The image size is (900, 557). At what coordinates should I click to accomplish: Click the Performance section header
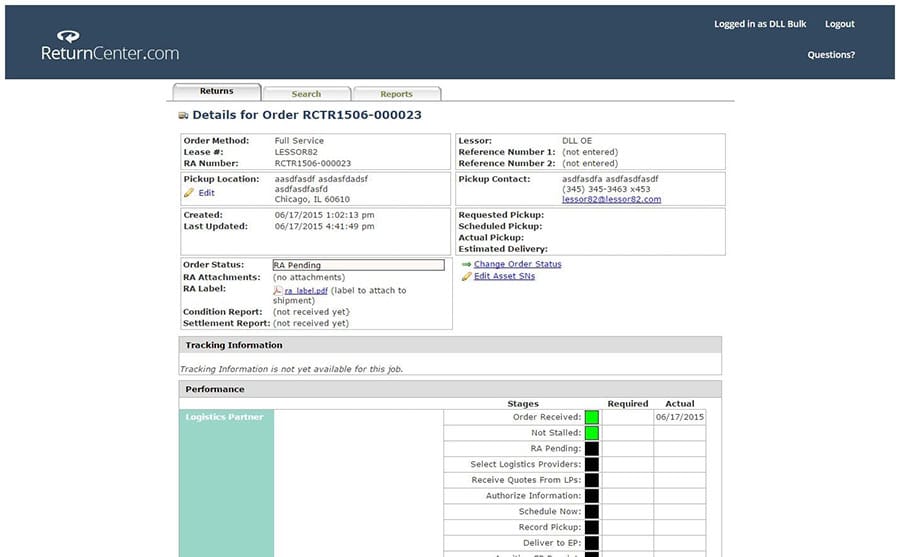click(450, 389)
